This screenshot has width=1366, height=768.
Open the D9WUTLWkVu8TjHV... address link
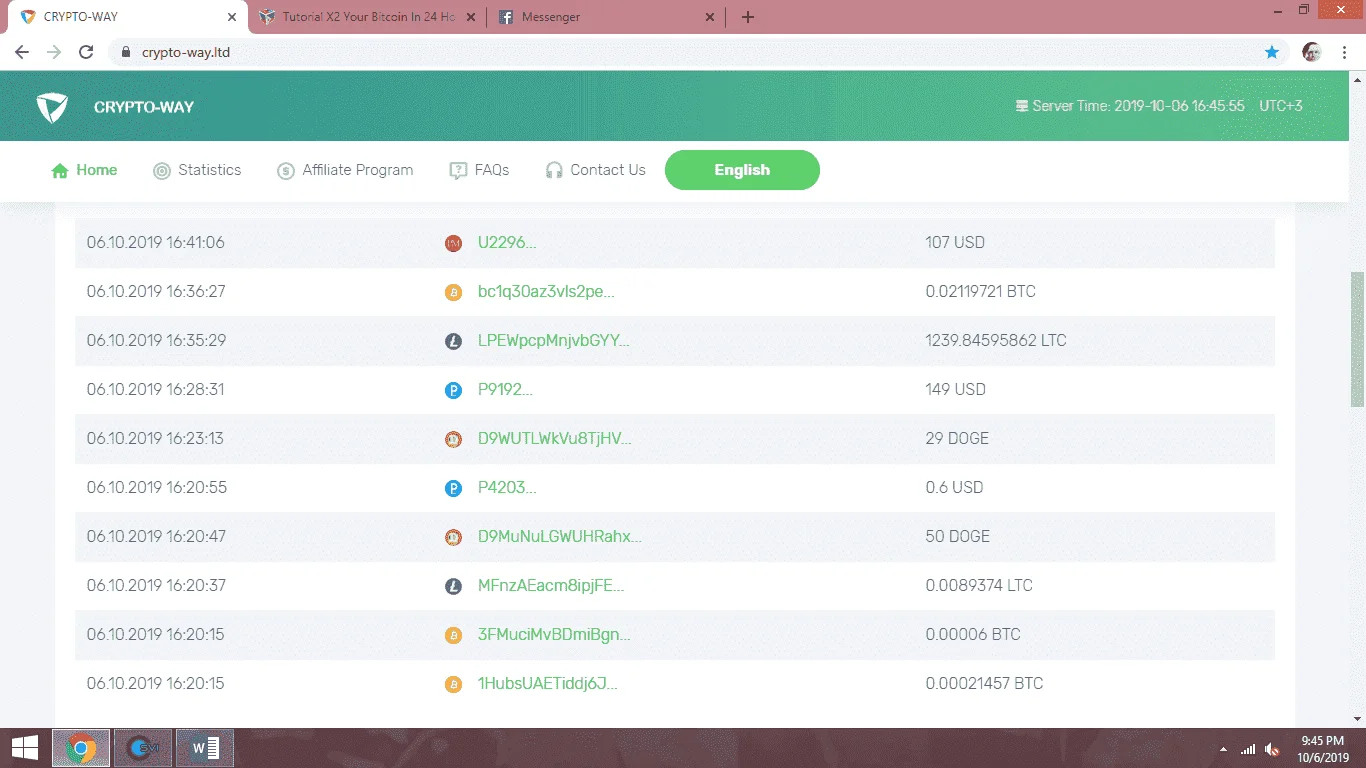point(555,439)
